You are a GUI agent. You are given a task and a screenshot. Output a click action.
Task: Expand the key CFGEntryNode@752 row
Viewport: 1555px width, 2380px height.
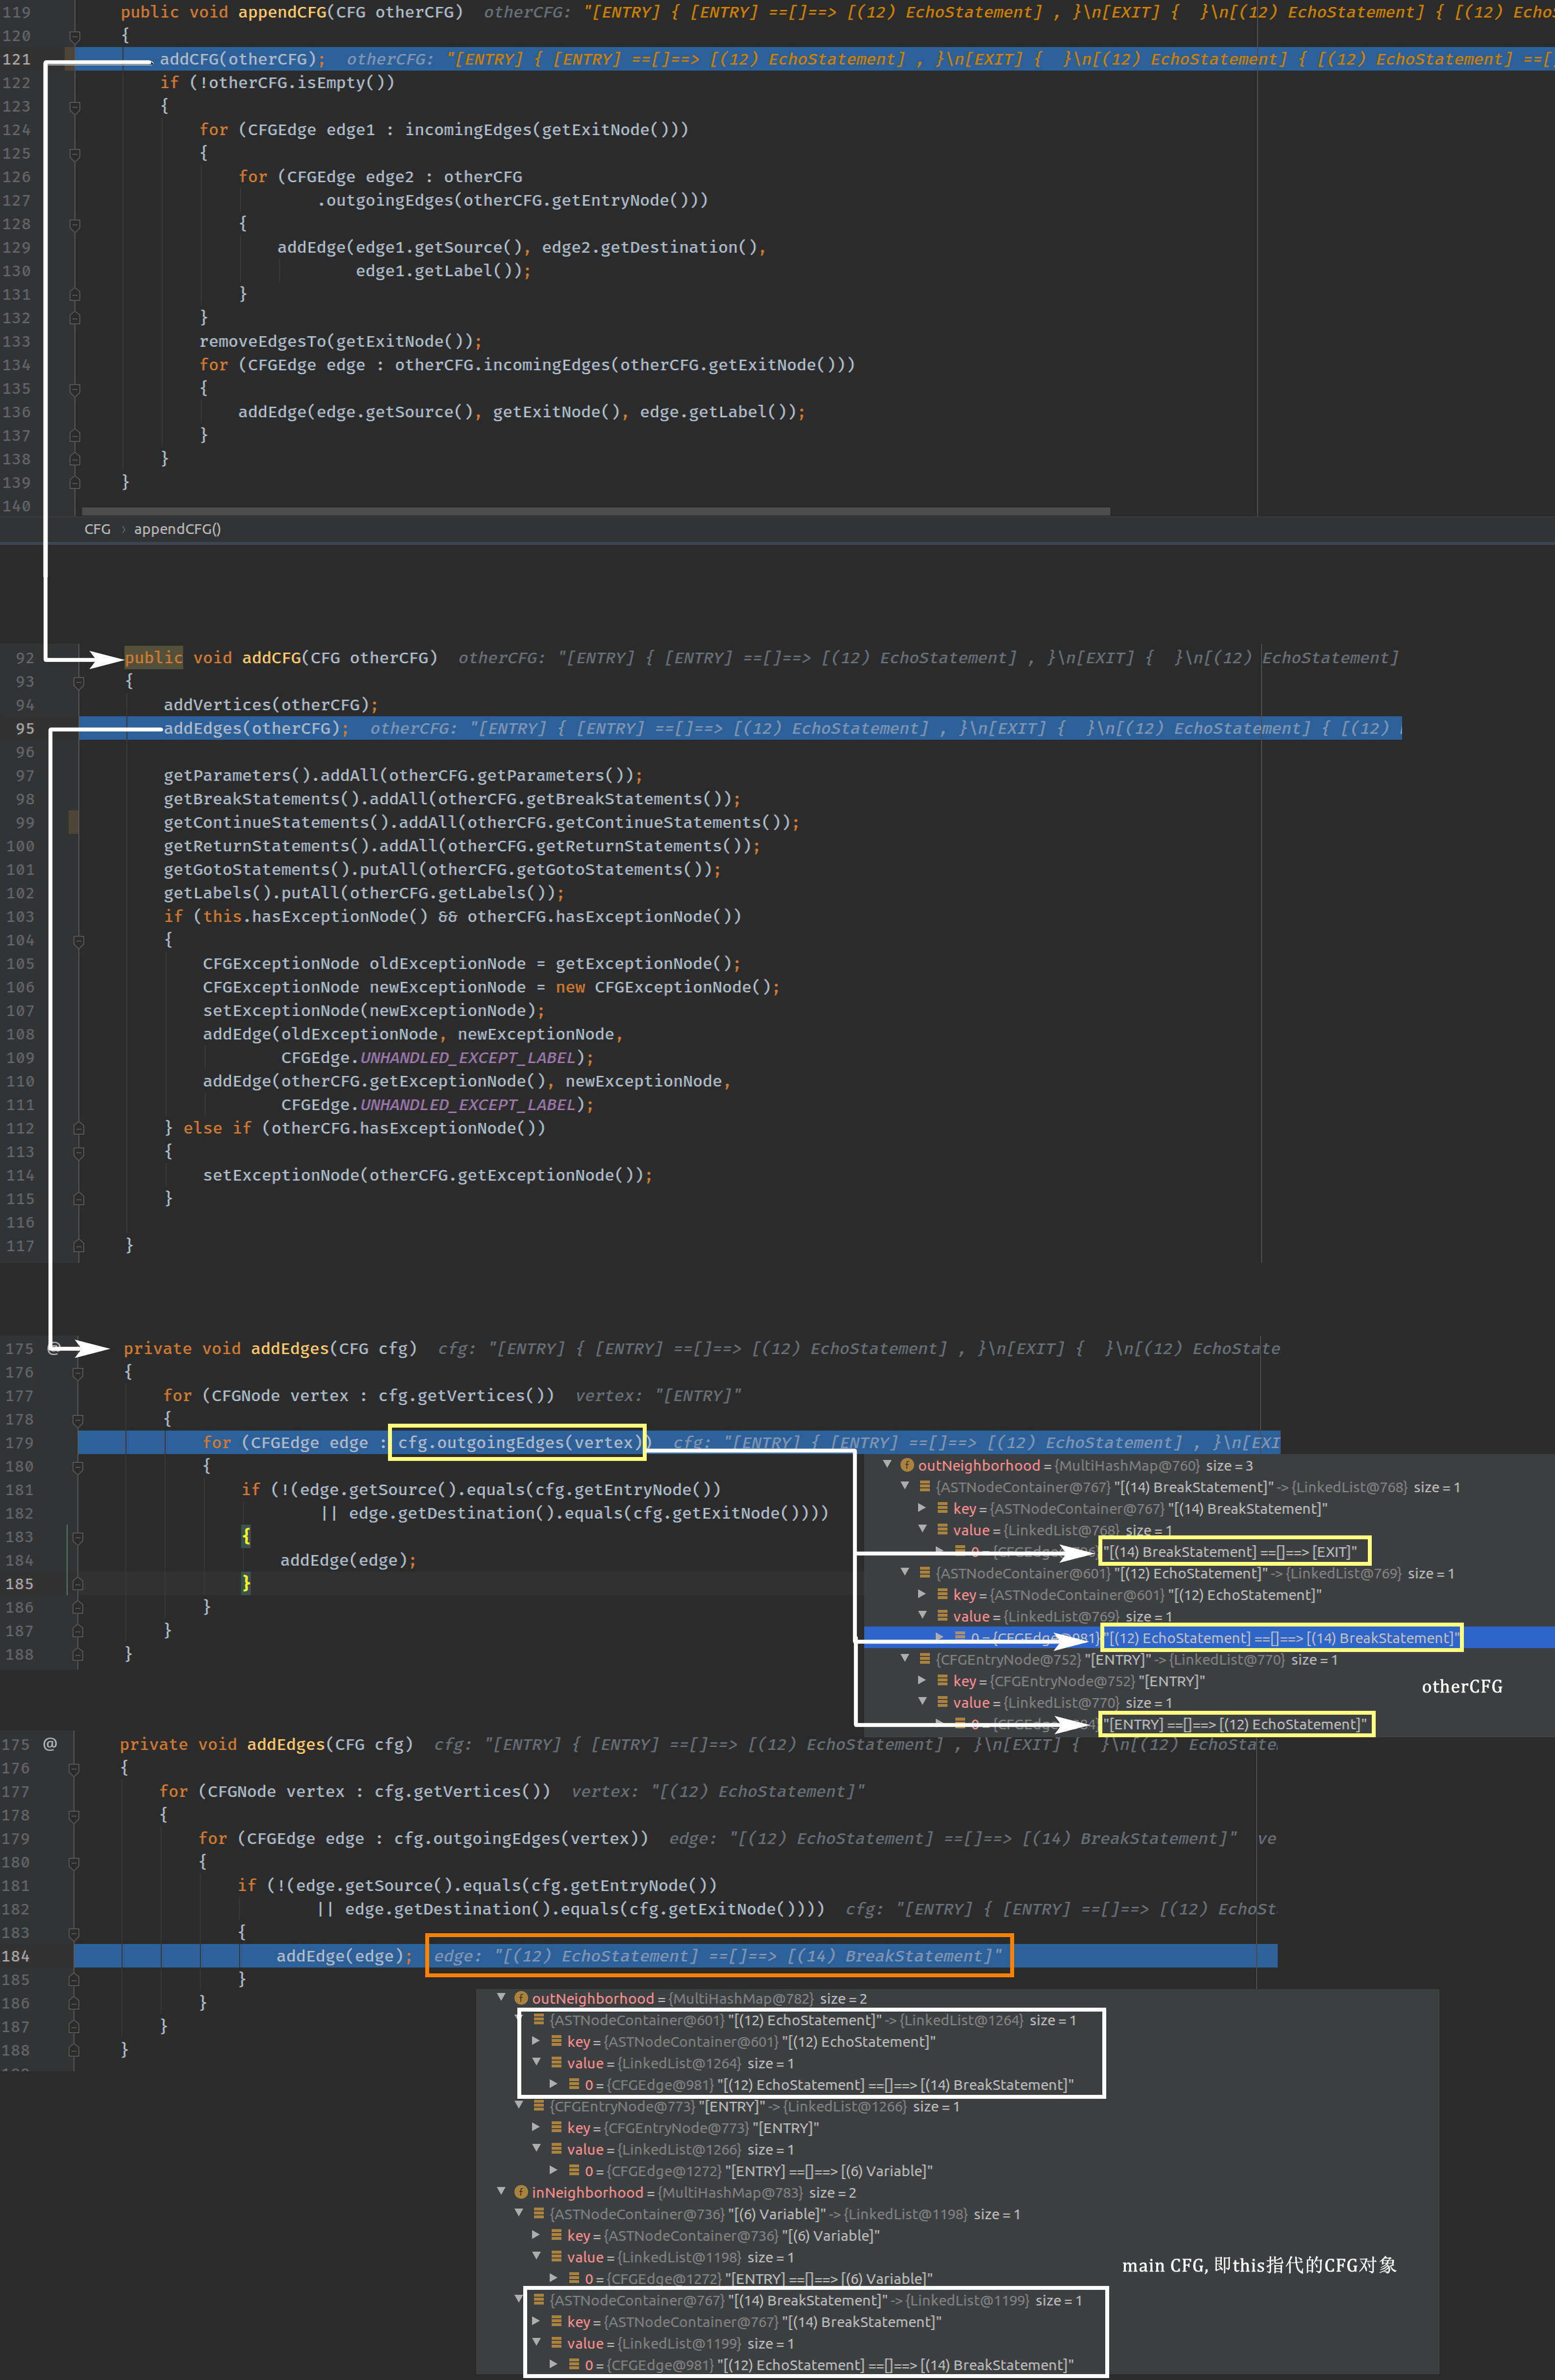point(923,1681)
